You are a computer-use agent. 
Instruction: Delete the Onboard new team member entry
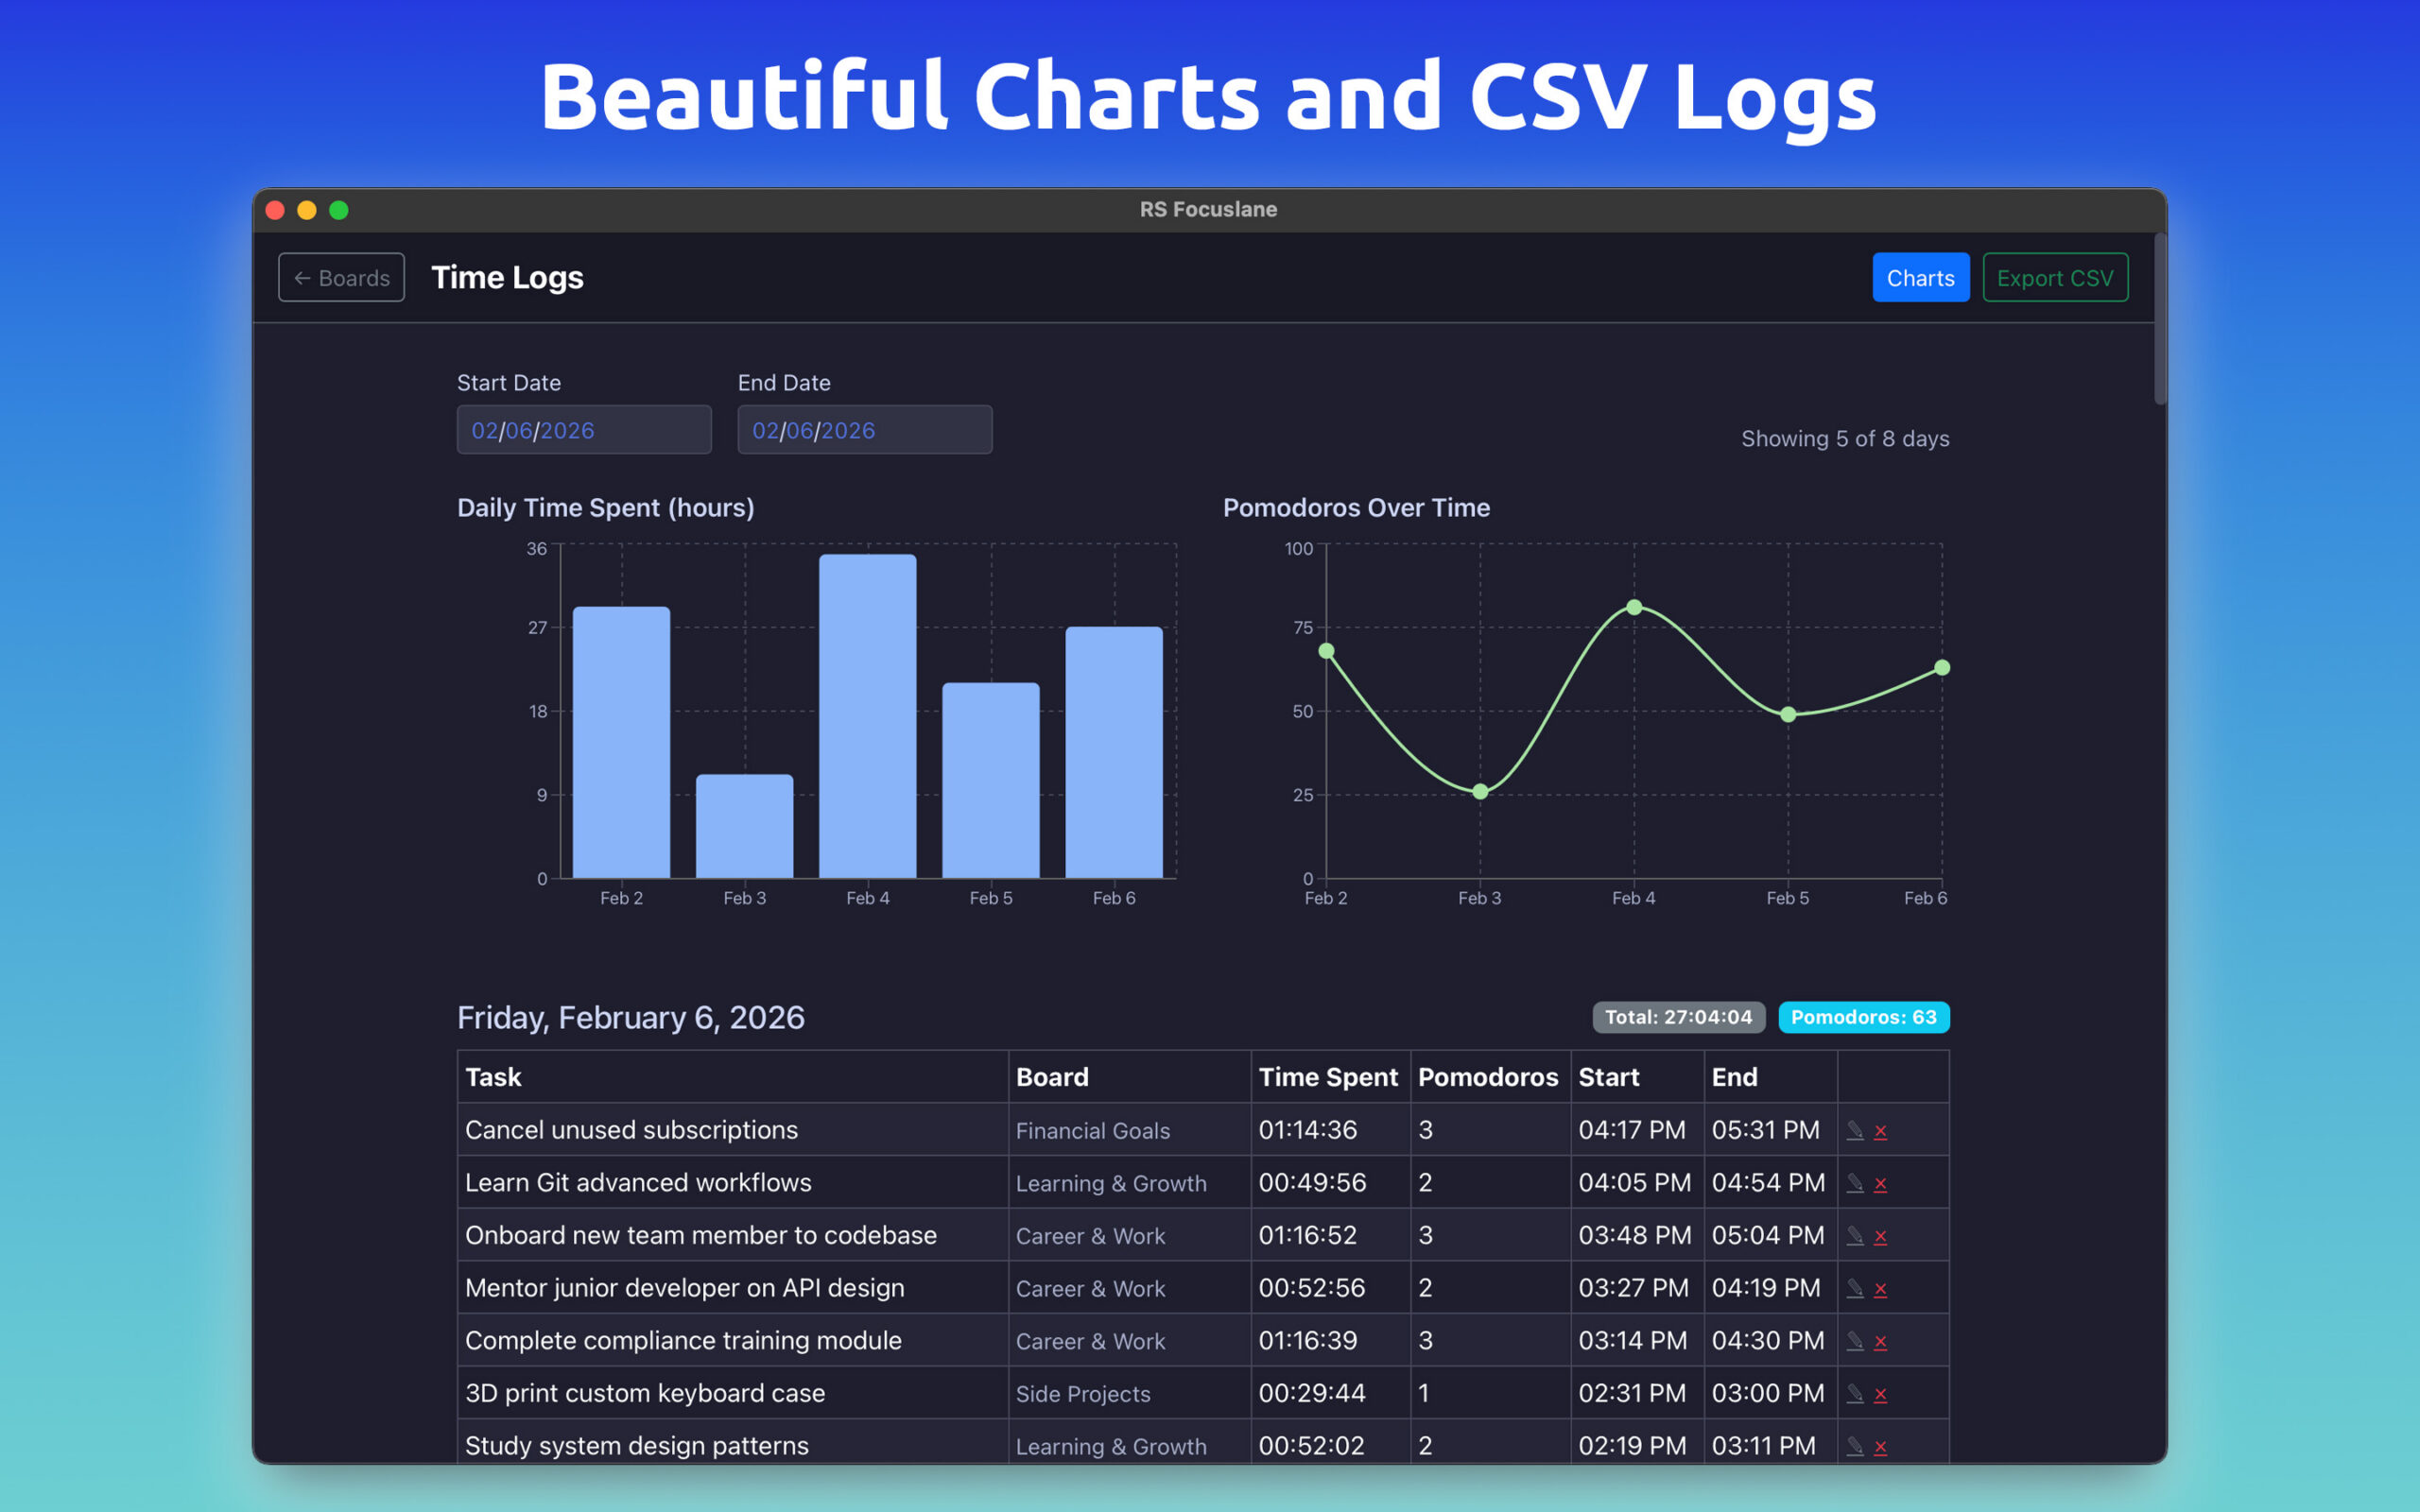pyautogui.click(x=1880, y=1237)
